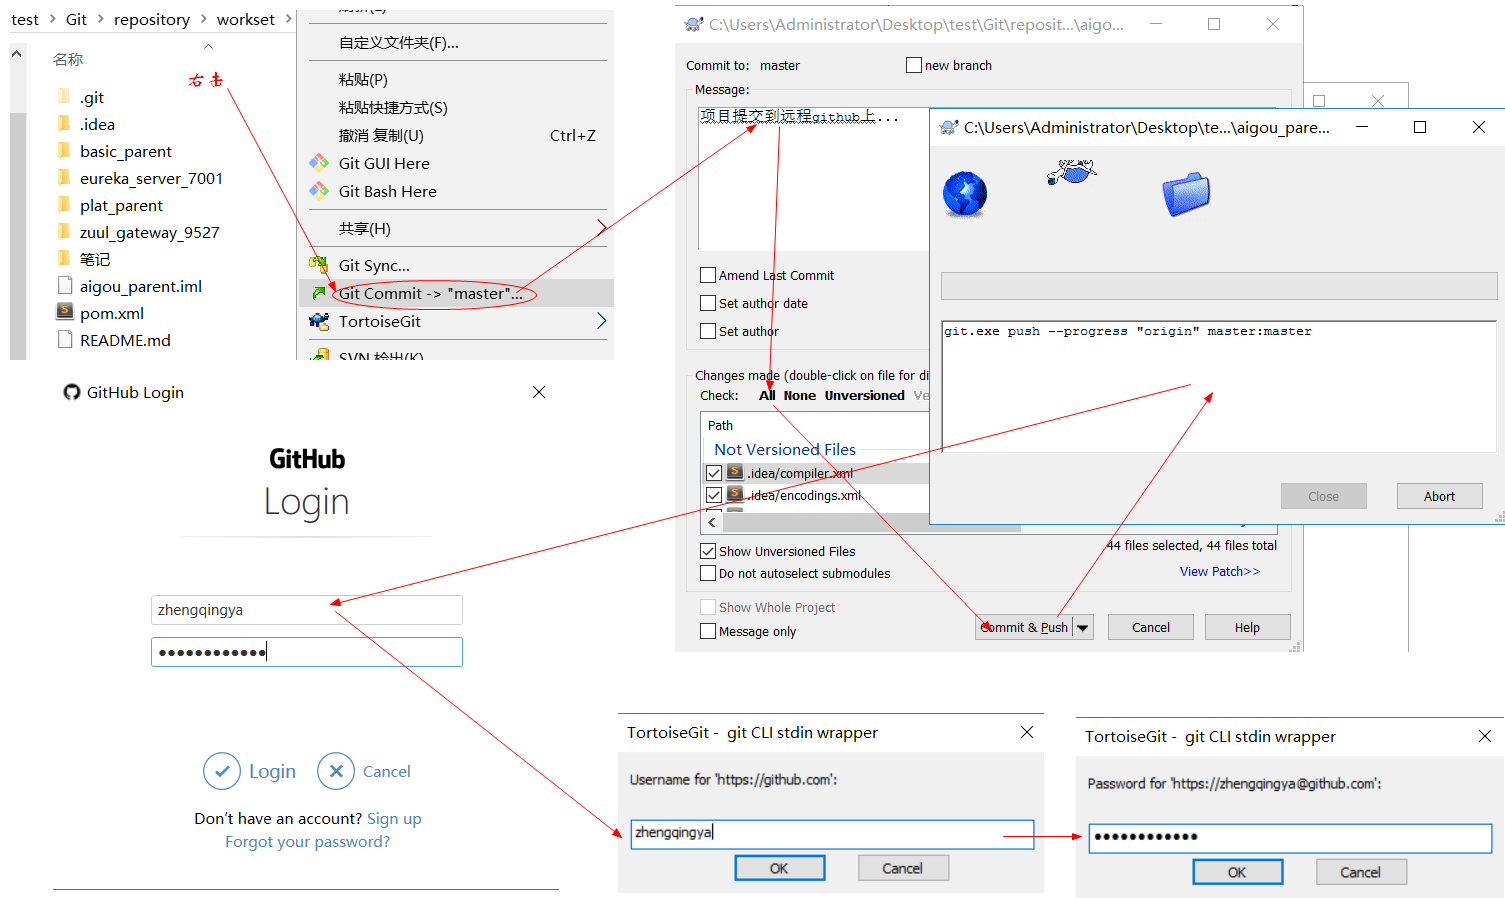Click the flying tortoise icon in push dialog
1505x898 pixels.
tap(1071, 173)
